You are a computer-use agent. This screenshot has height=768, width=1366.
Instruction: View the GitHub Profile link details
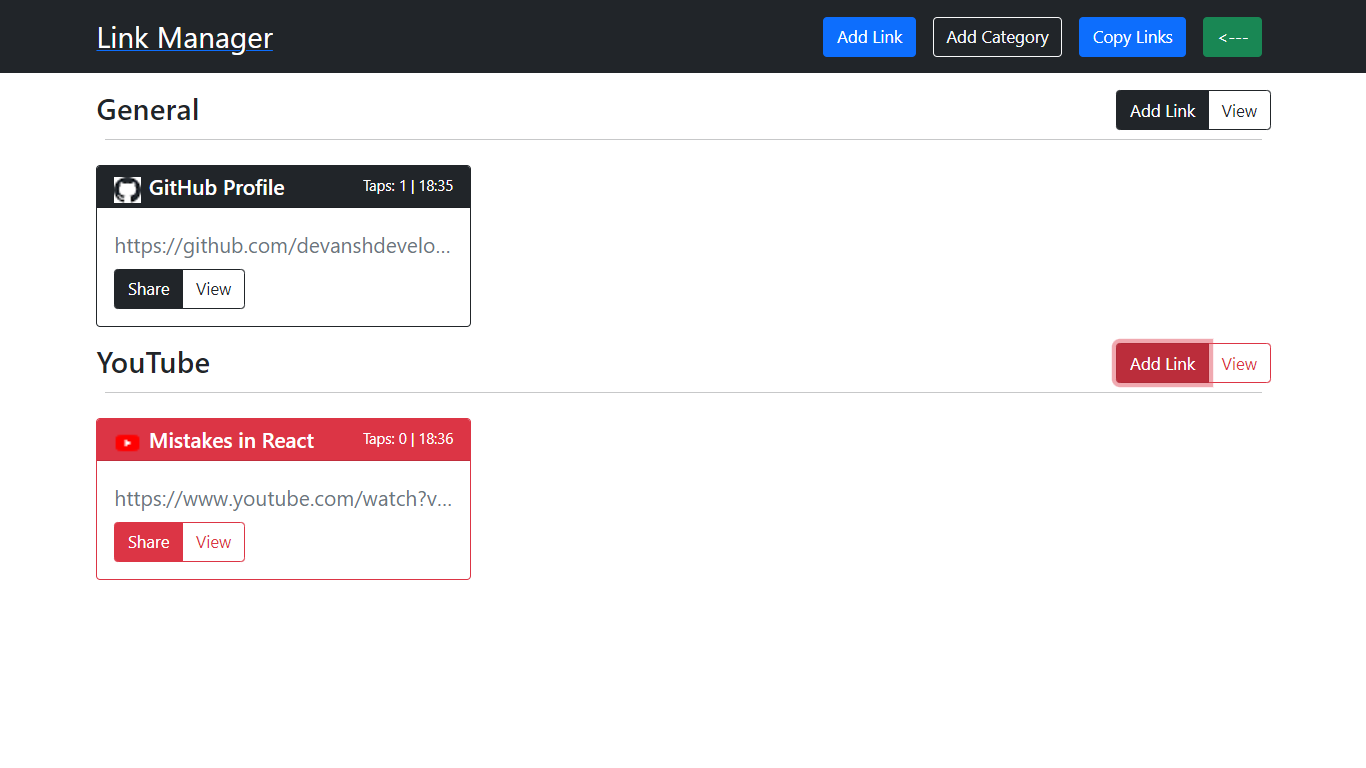[213, 289]
